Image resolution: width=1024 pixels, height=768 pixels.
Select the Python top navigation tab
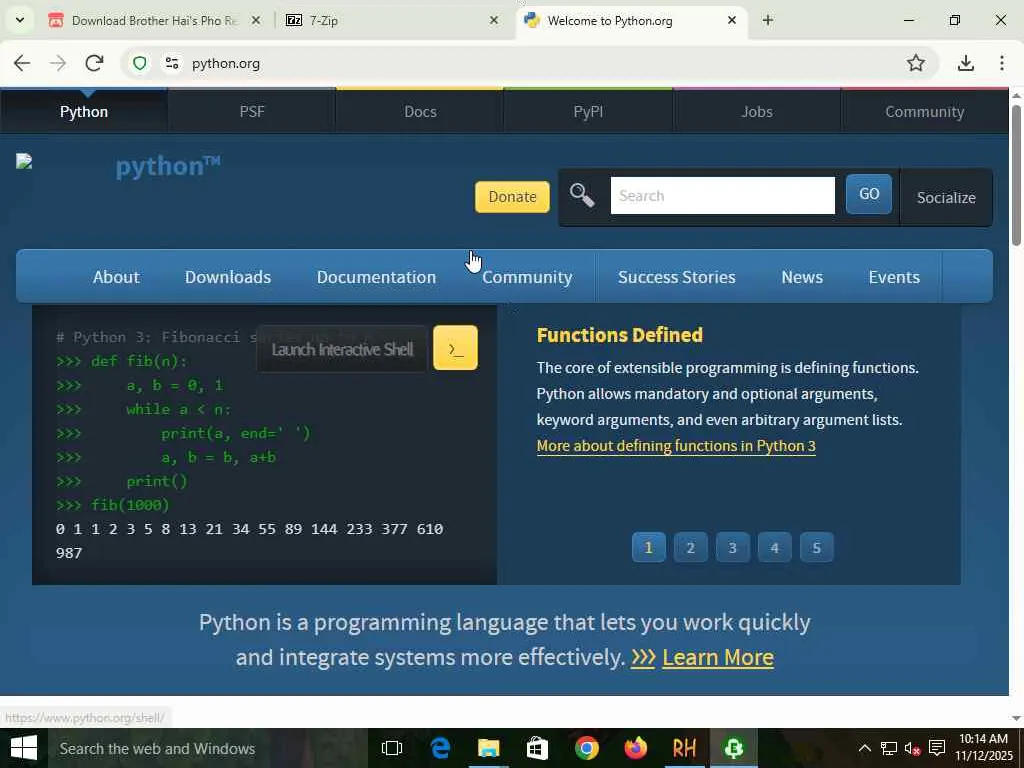coord(84,112)
